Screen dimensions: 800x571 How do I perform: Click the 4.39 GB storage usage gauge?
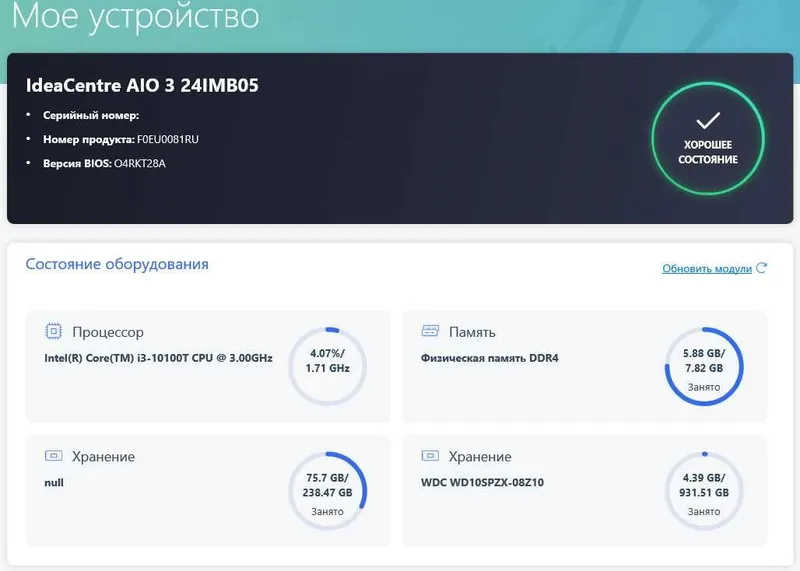(704, 491)
